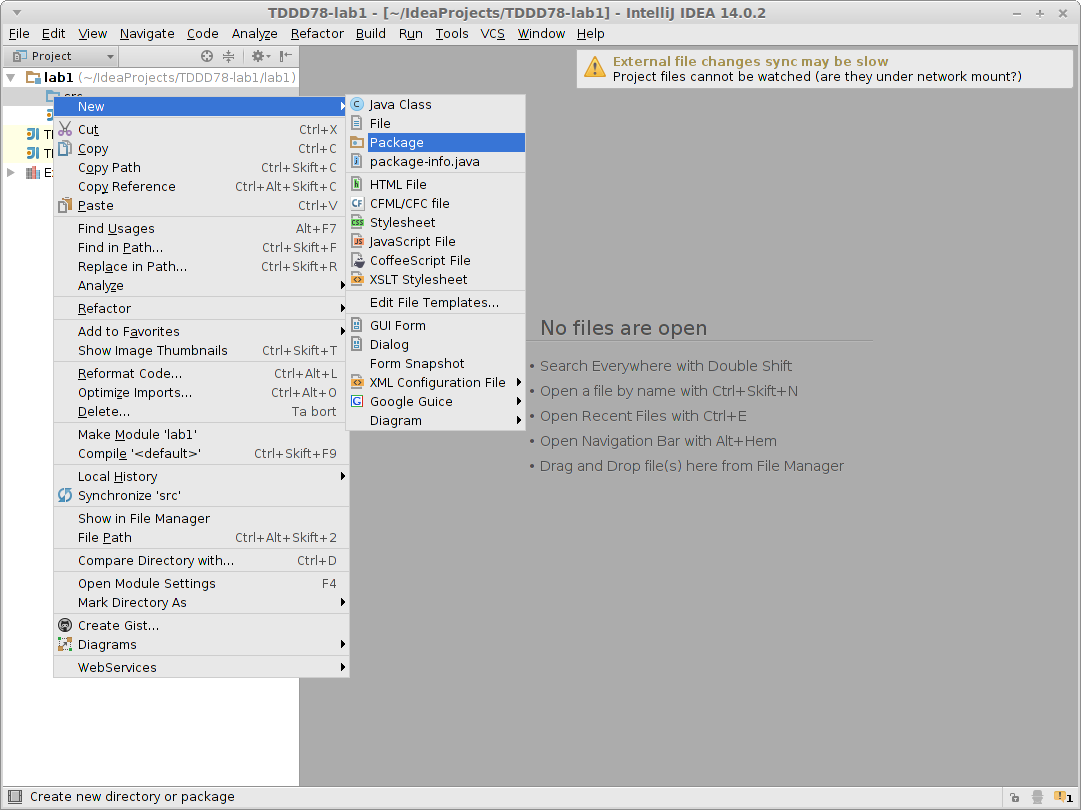
Task: Open the notifications icon in status bar
Action: pos(1063,797)
